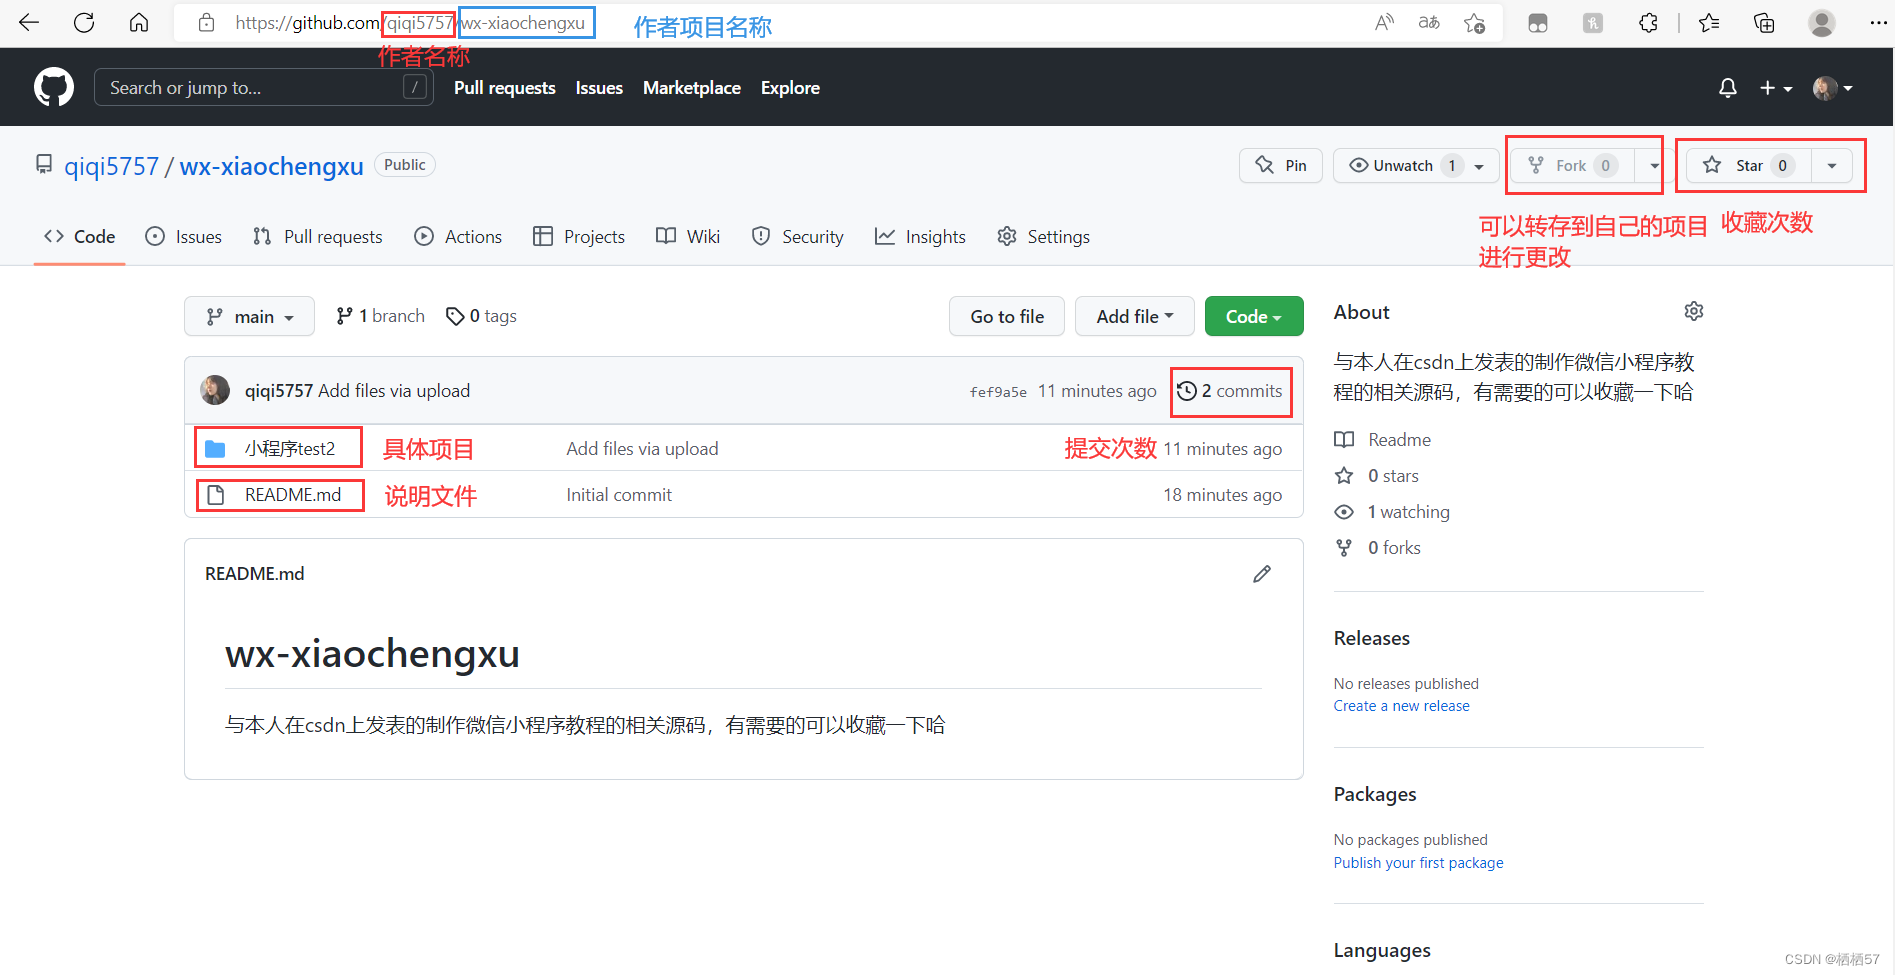Click the browser address bar URL
This screenshot has width=1895, height=975.
coord(410,23)
